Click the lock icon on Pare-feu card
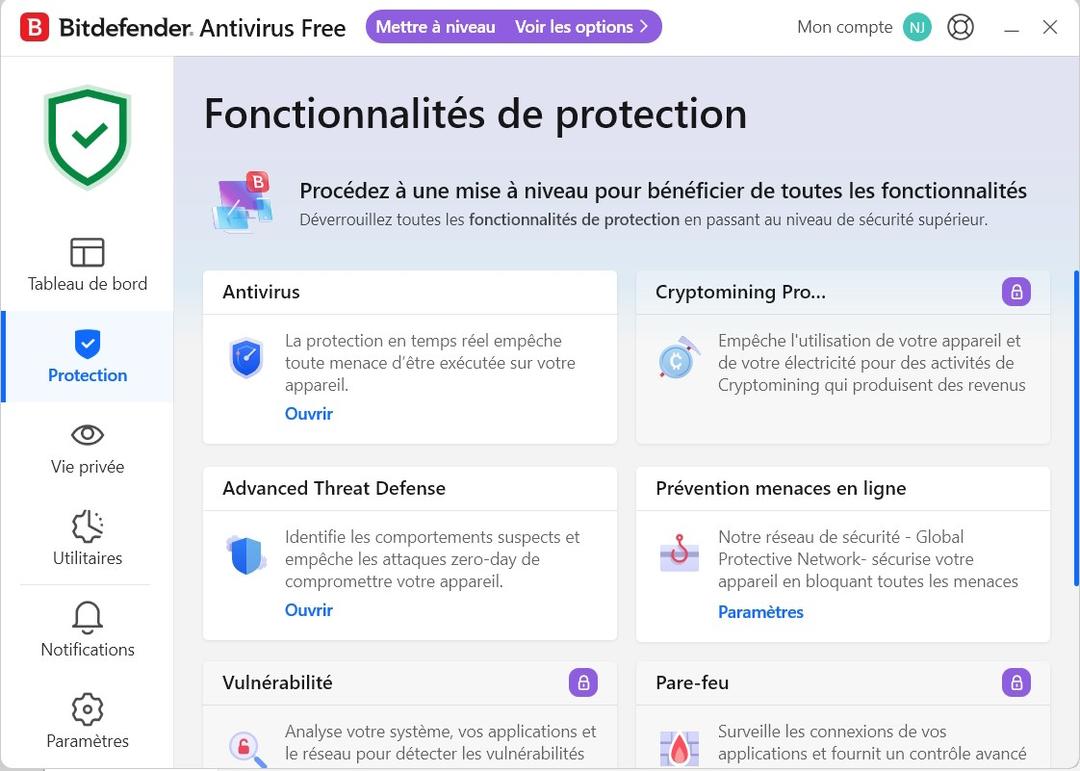 (x=1016, y=683)
